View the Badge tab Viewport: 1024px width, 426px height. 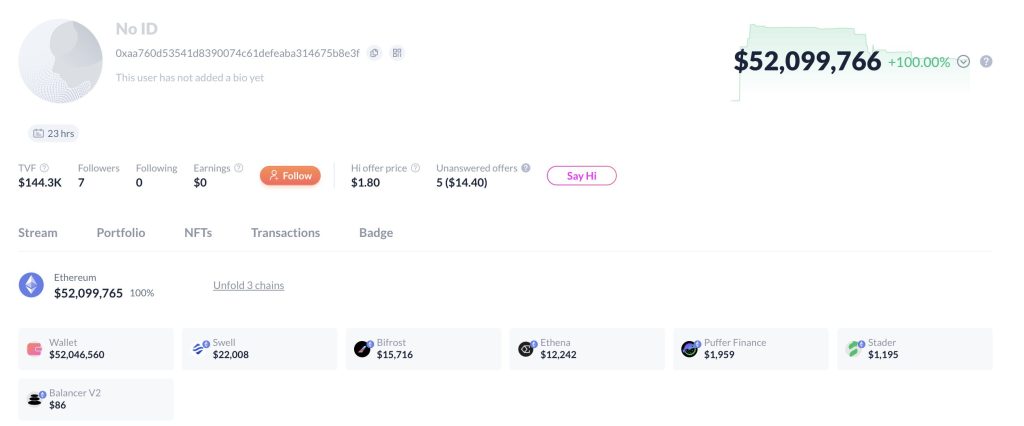pos(376,233)
